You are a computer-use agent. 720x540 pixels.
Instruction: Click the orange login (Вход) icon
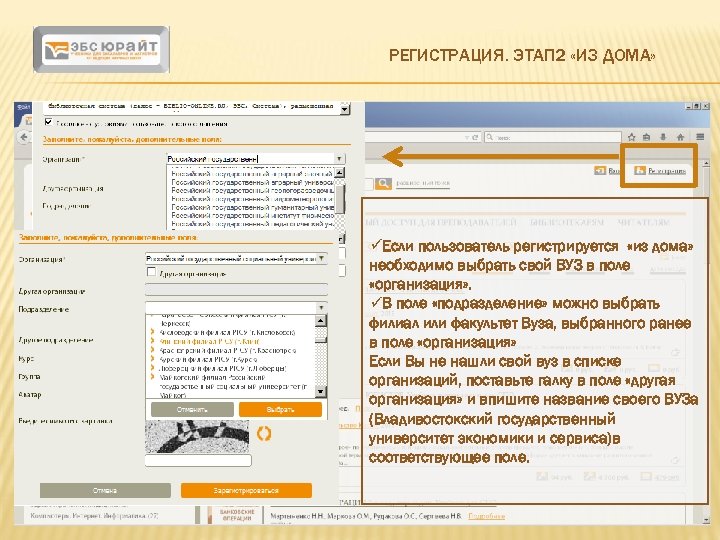(x=600, y=170)
